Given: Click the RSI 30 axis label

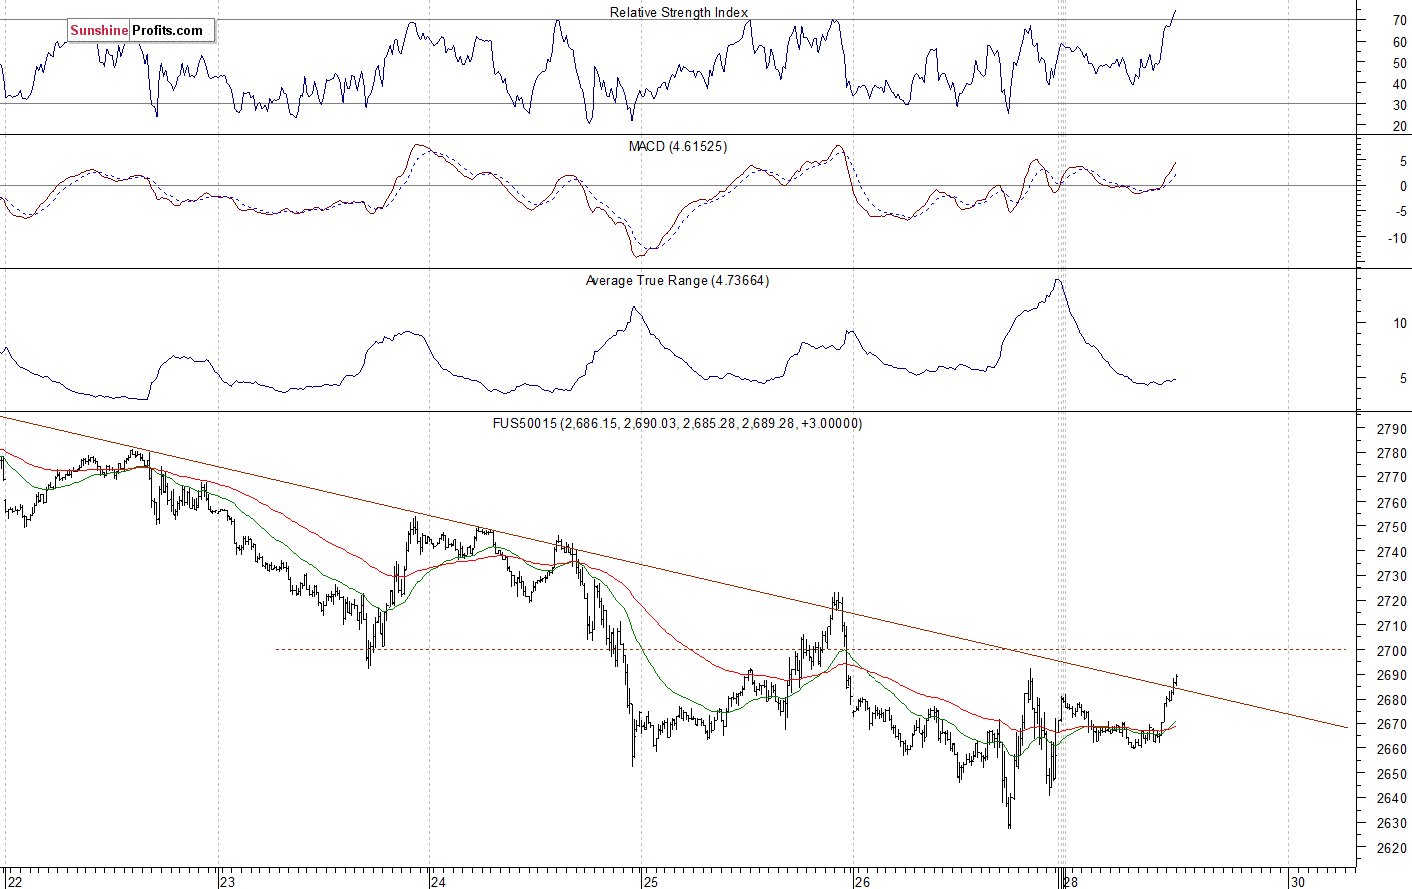Looking at the screenshot, I should tap(1399, 105).
